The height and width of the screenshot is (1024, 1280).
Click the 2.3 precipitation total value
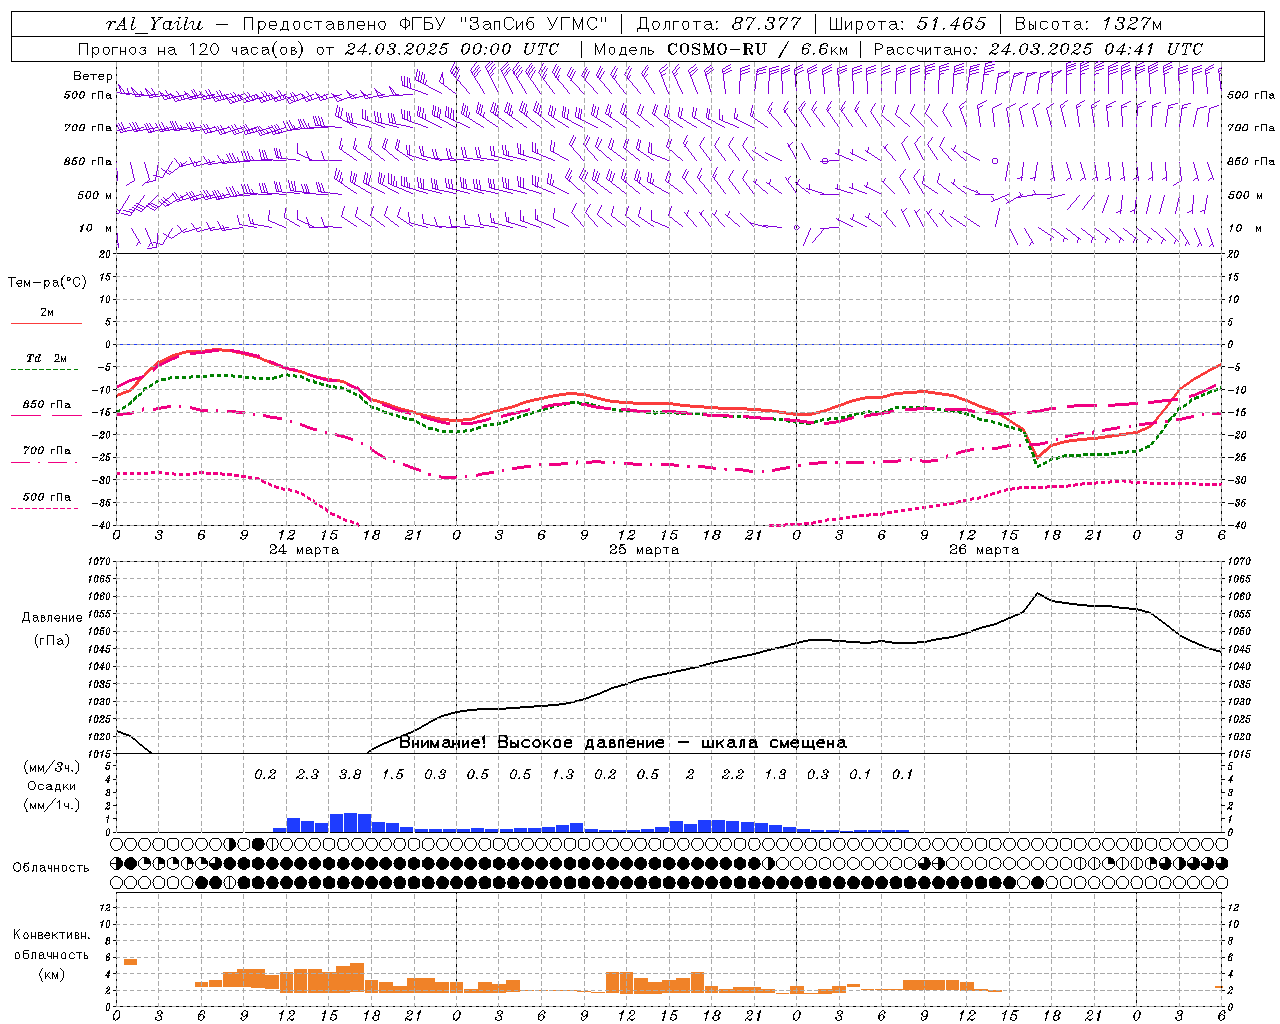point(307,775)
